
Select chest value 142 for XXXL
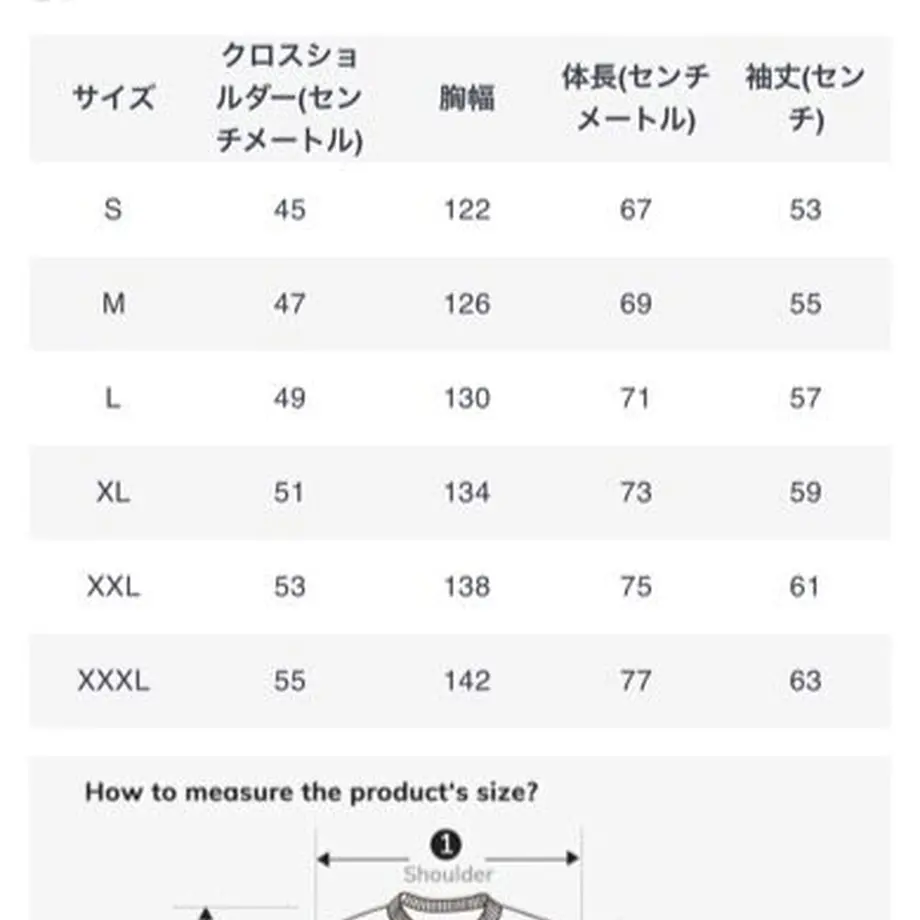(x=467, y=681)
